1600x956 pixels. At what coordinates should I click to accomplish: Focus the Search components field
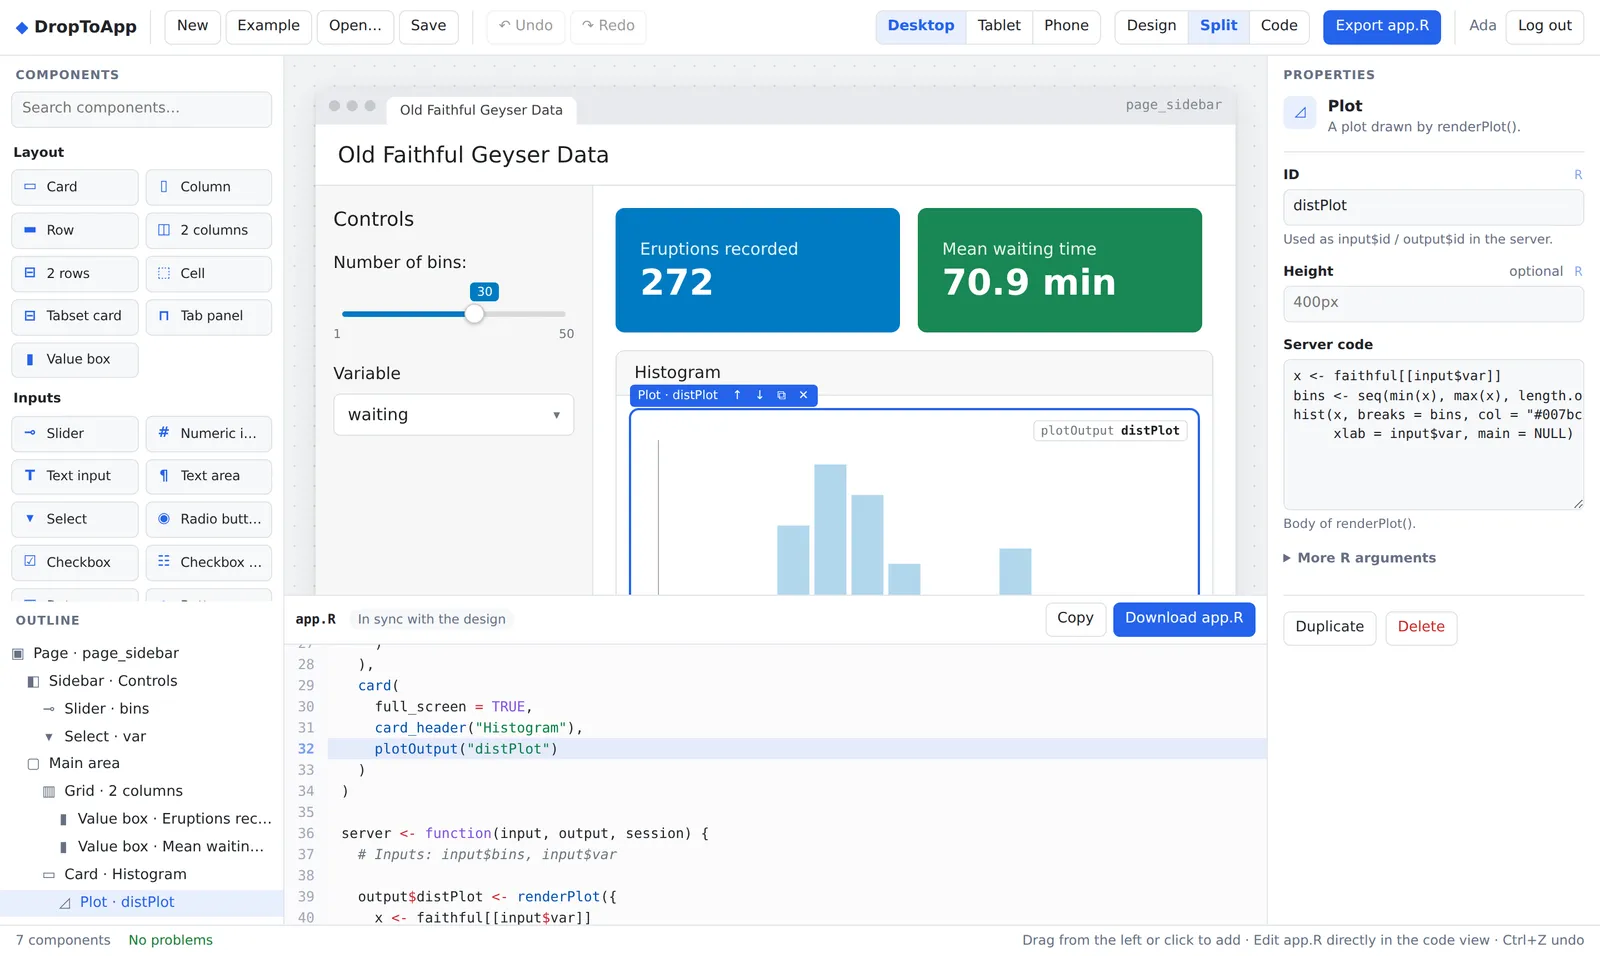tap(141, 109)
